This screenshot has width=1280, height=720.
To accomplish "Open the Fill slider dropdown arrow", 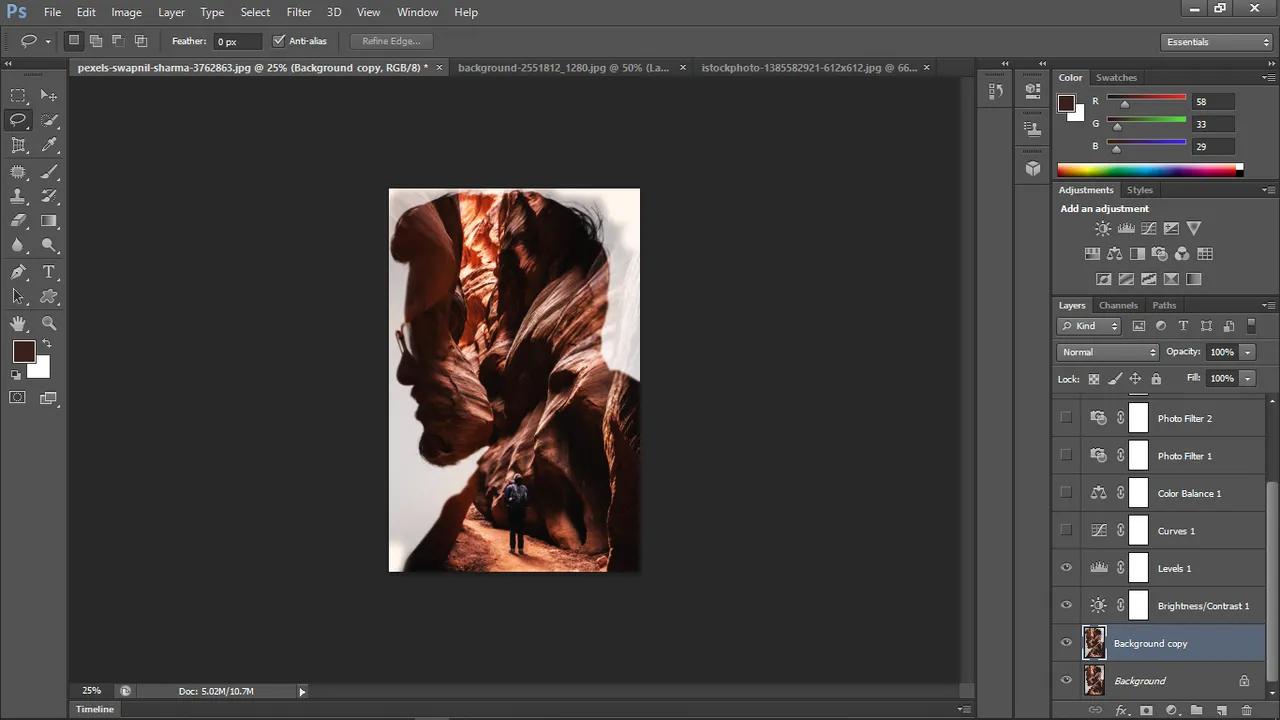I will pos(1247,379).
